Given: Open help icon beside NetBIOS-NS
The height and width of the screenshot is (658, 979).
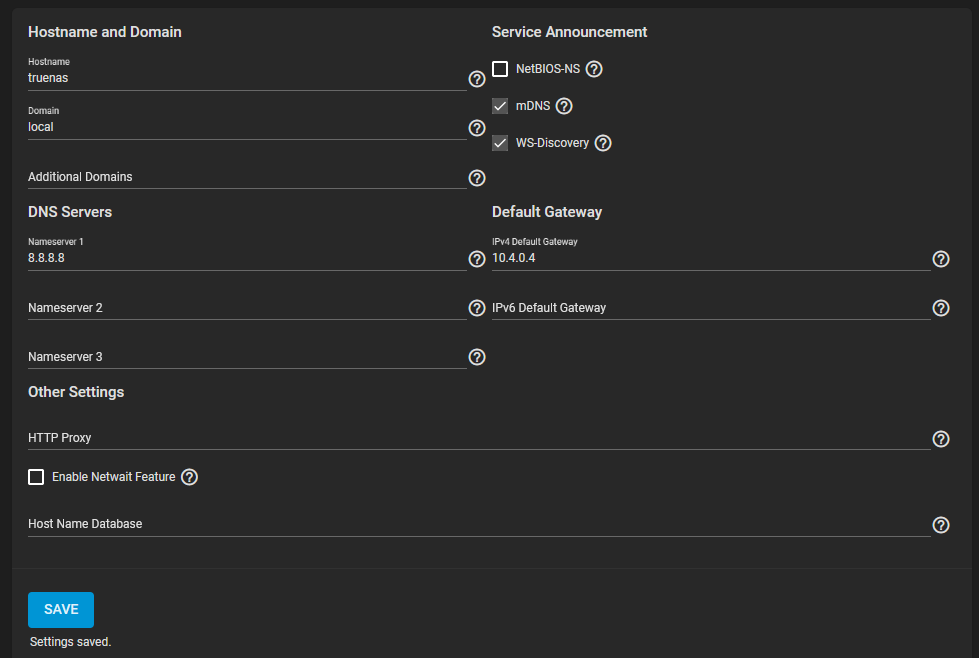Looking at the screenshot, I should [x=594, y=69].
